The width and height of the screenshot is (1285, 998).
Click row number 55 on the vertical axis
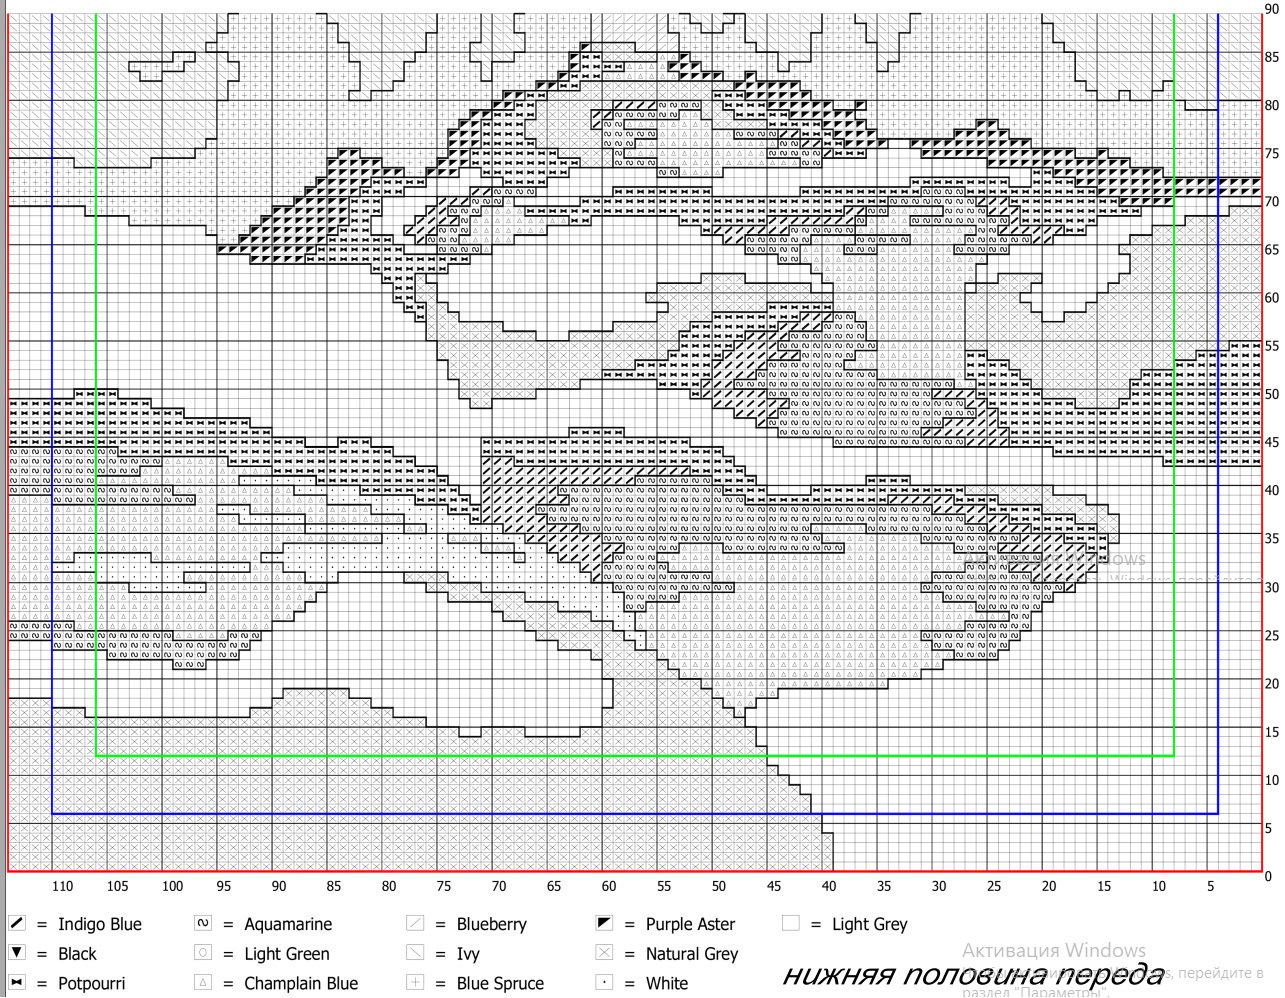coord(1271,346)
